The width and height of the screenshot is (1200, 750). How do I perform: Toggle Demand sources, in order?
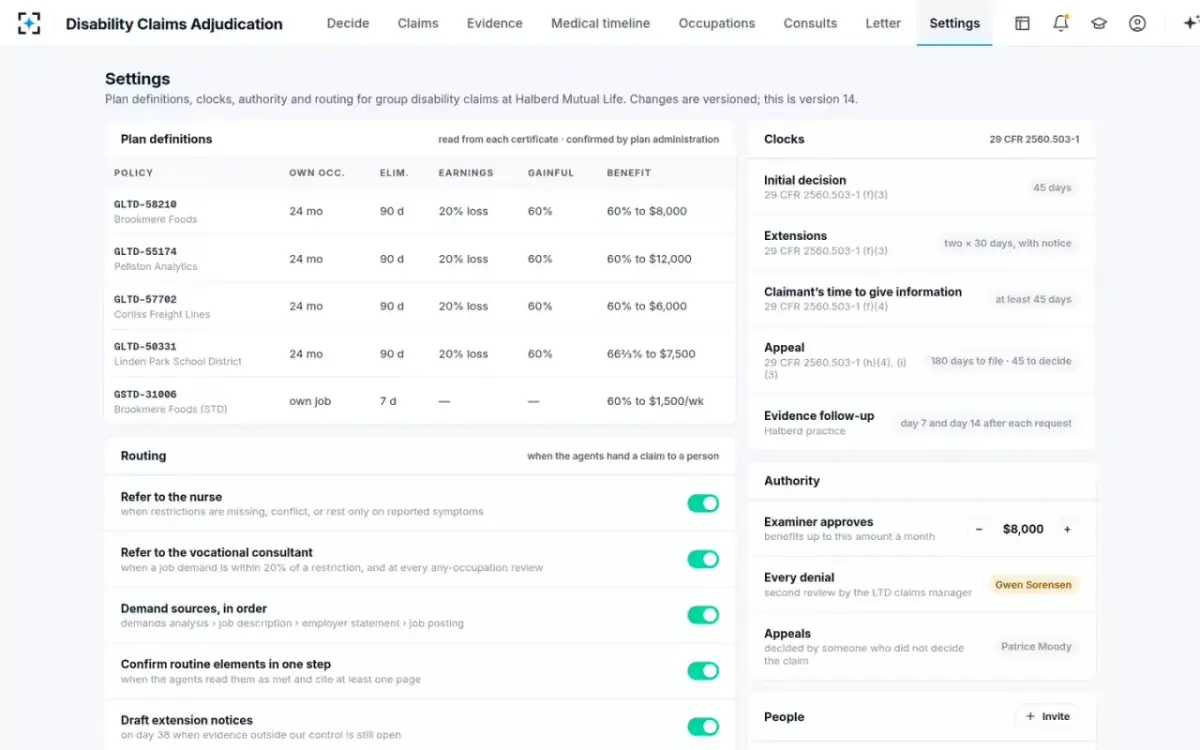(703, 615)
